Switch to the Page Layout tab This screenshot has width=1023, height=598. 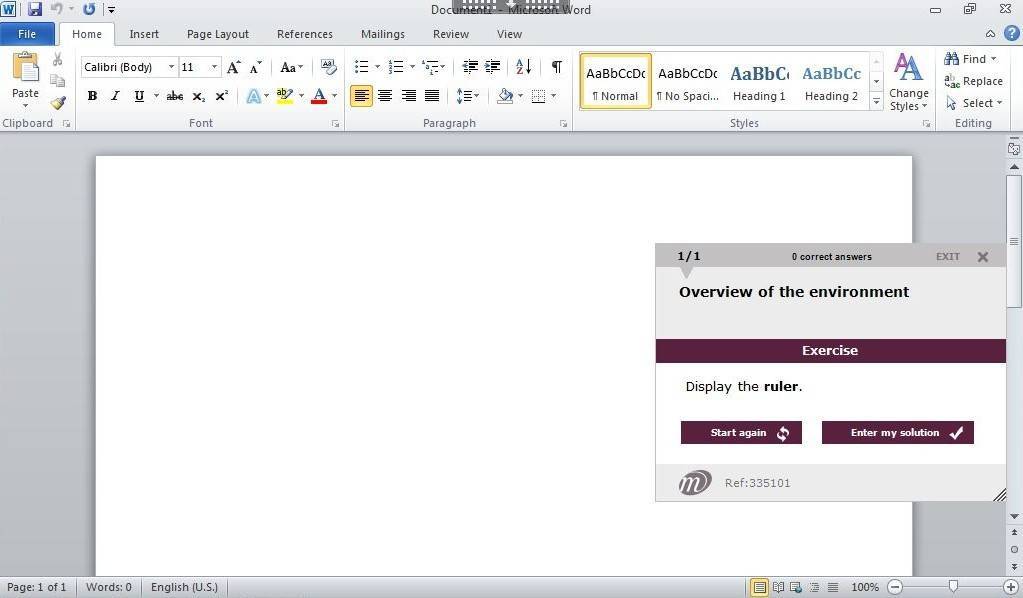click(218, 34)
